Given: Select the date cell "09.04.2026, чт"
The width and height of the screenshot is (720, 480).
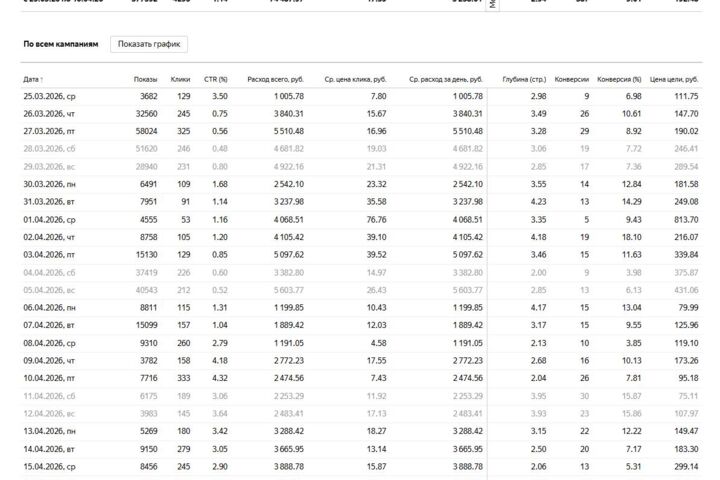Looking at the screenshot, I should pos(49,361).
